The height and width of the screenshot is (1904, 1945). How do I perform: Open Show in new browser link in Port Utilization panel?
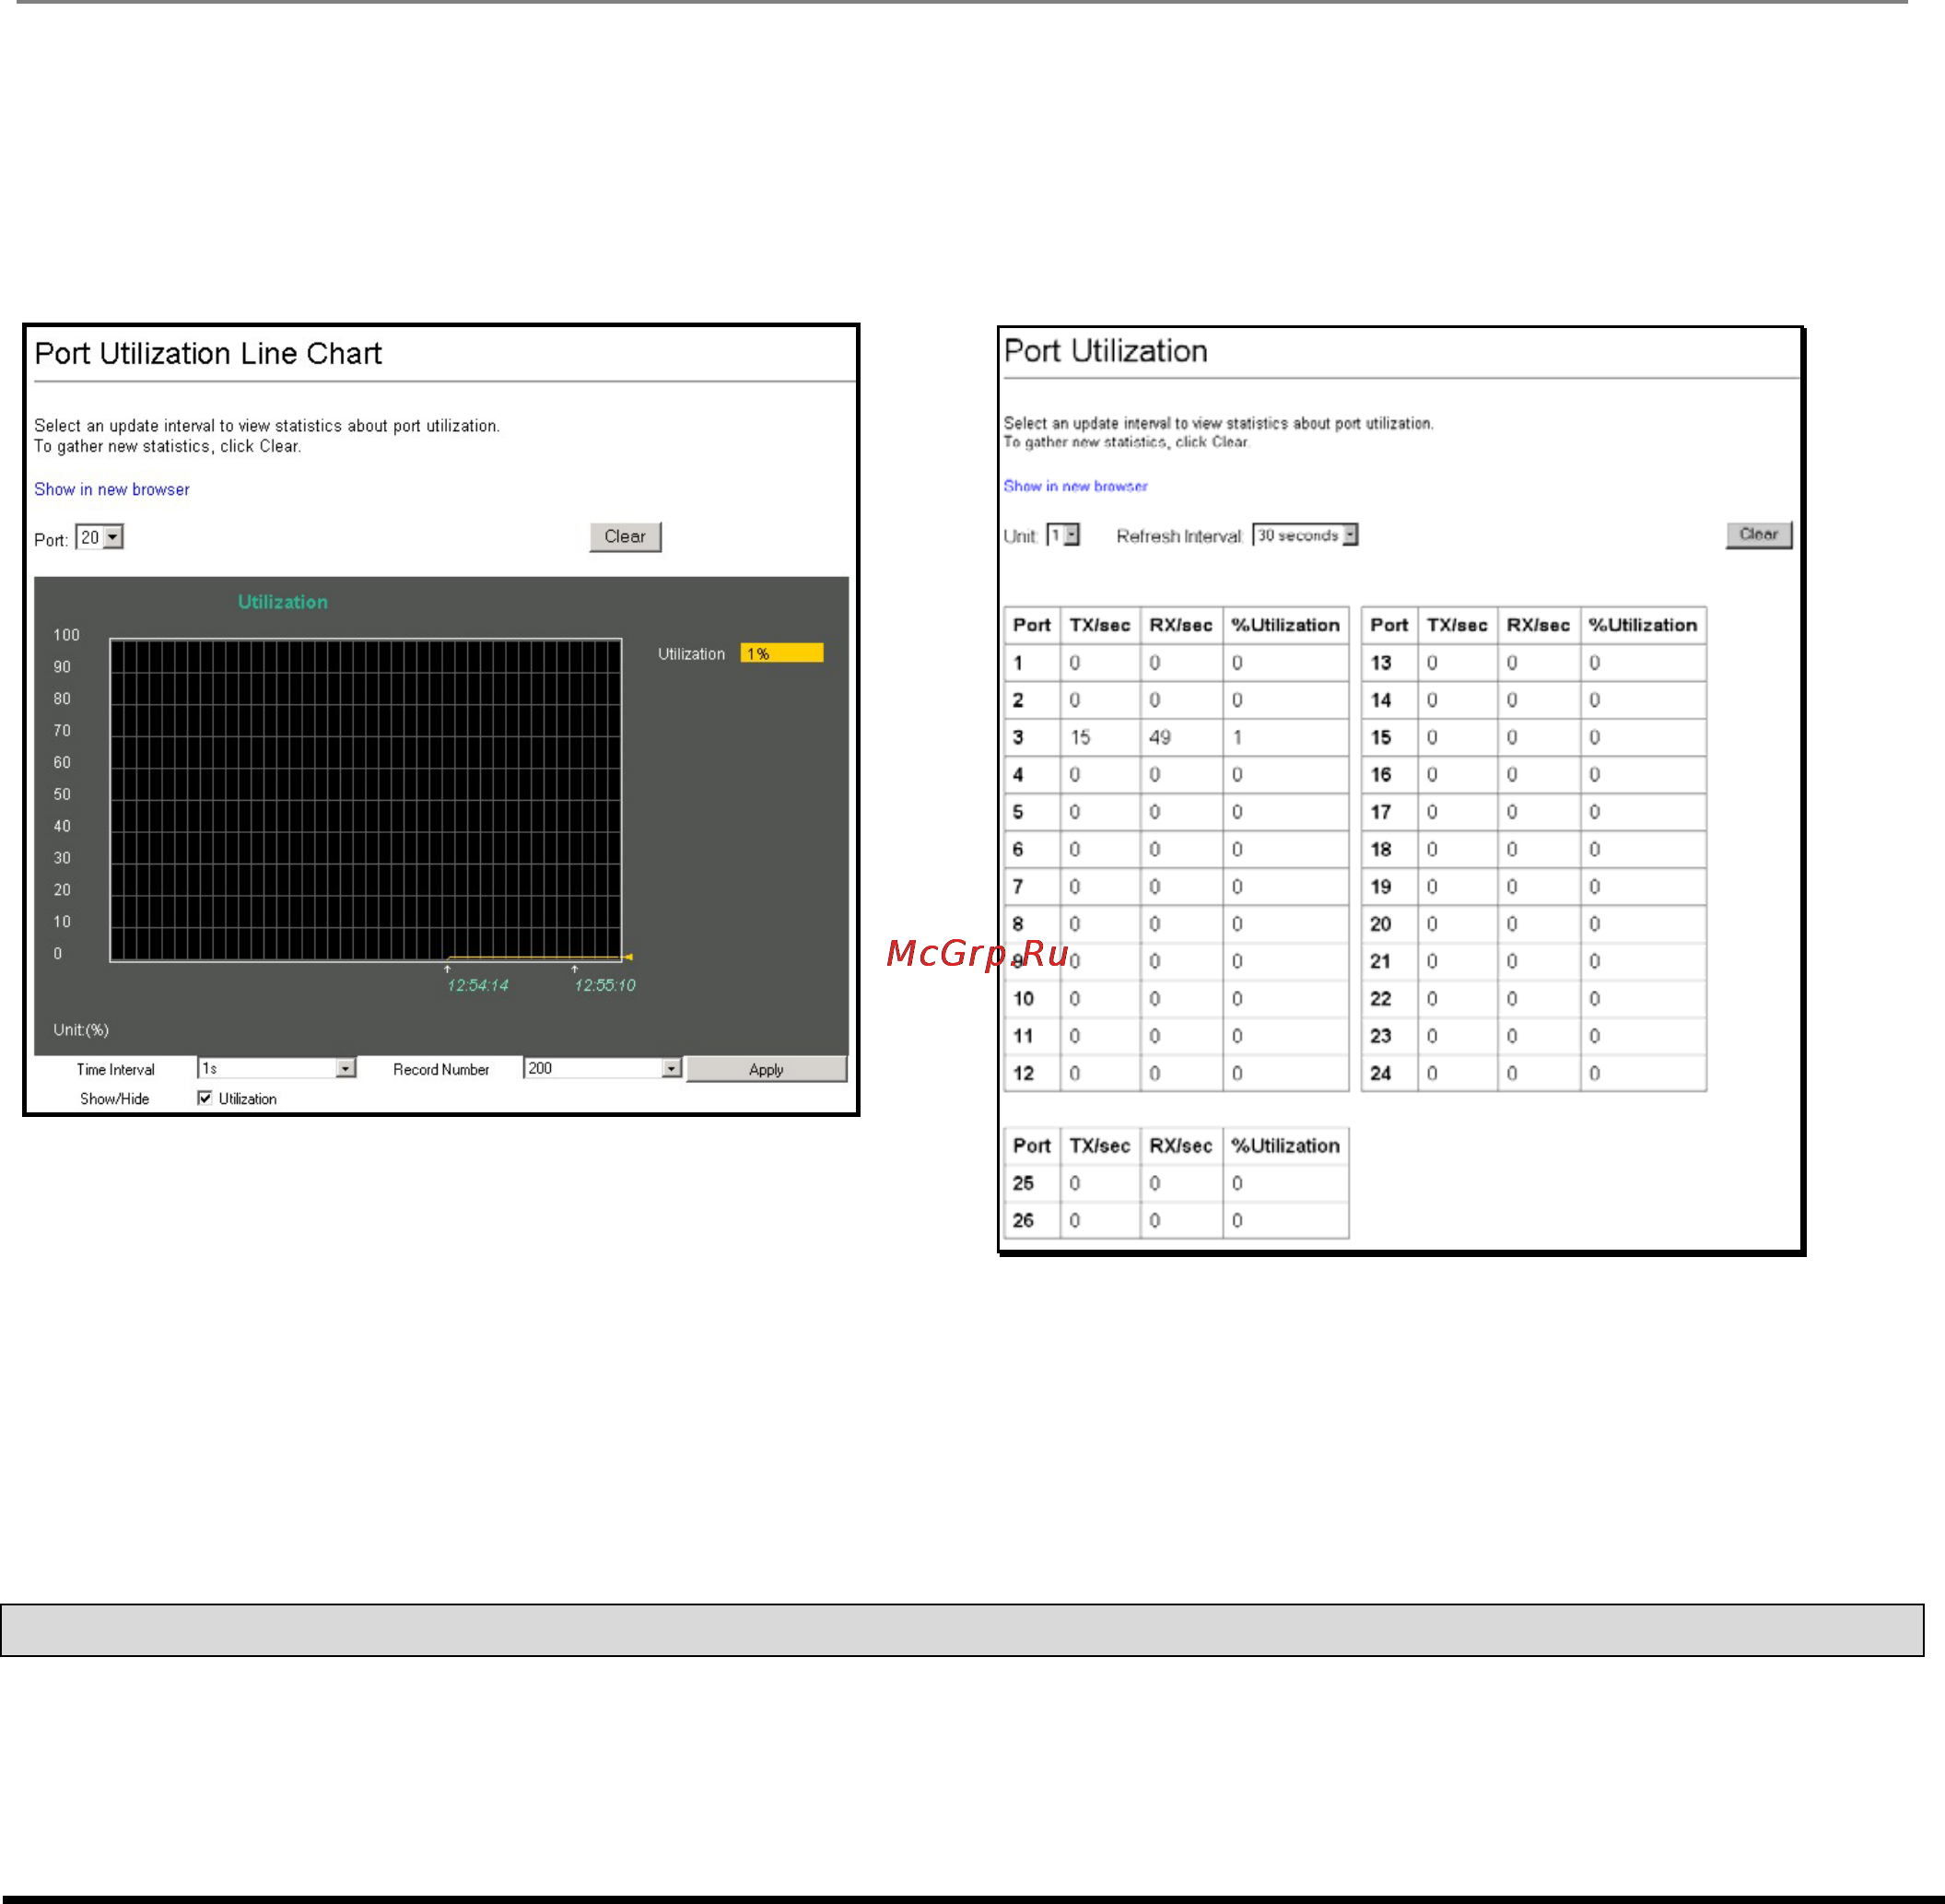1075,486
